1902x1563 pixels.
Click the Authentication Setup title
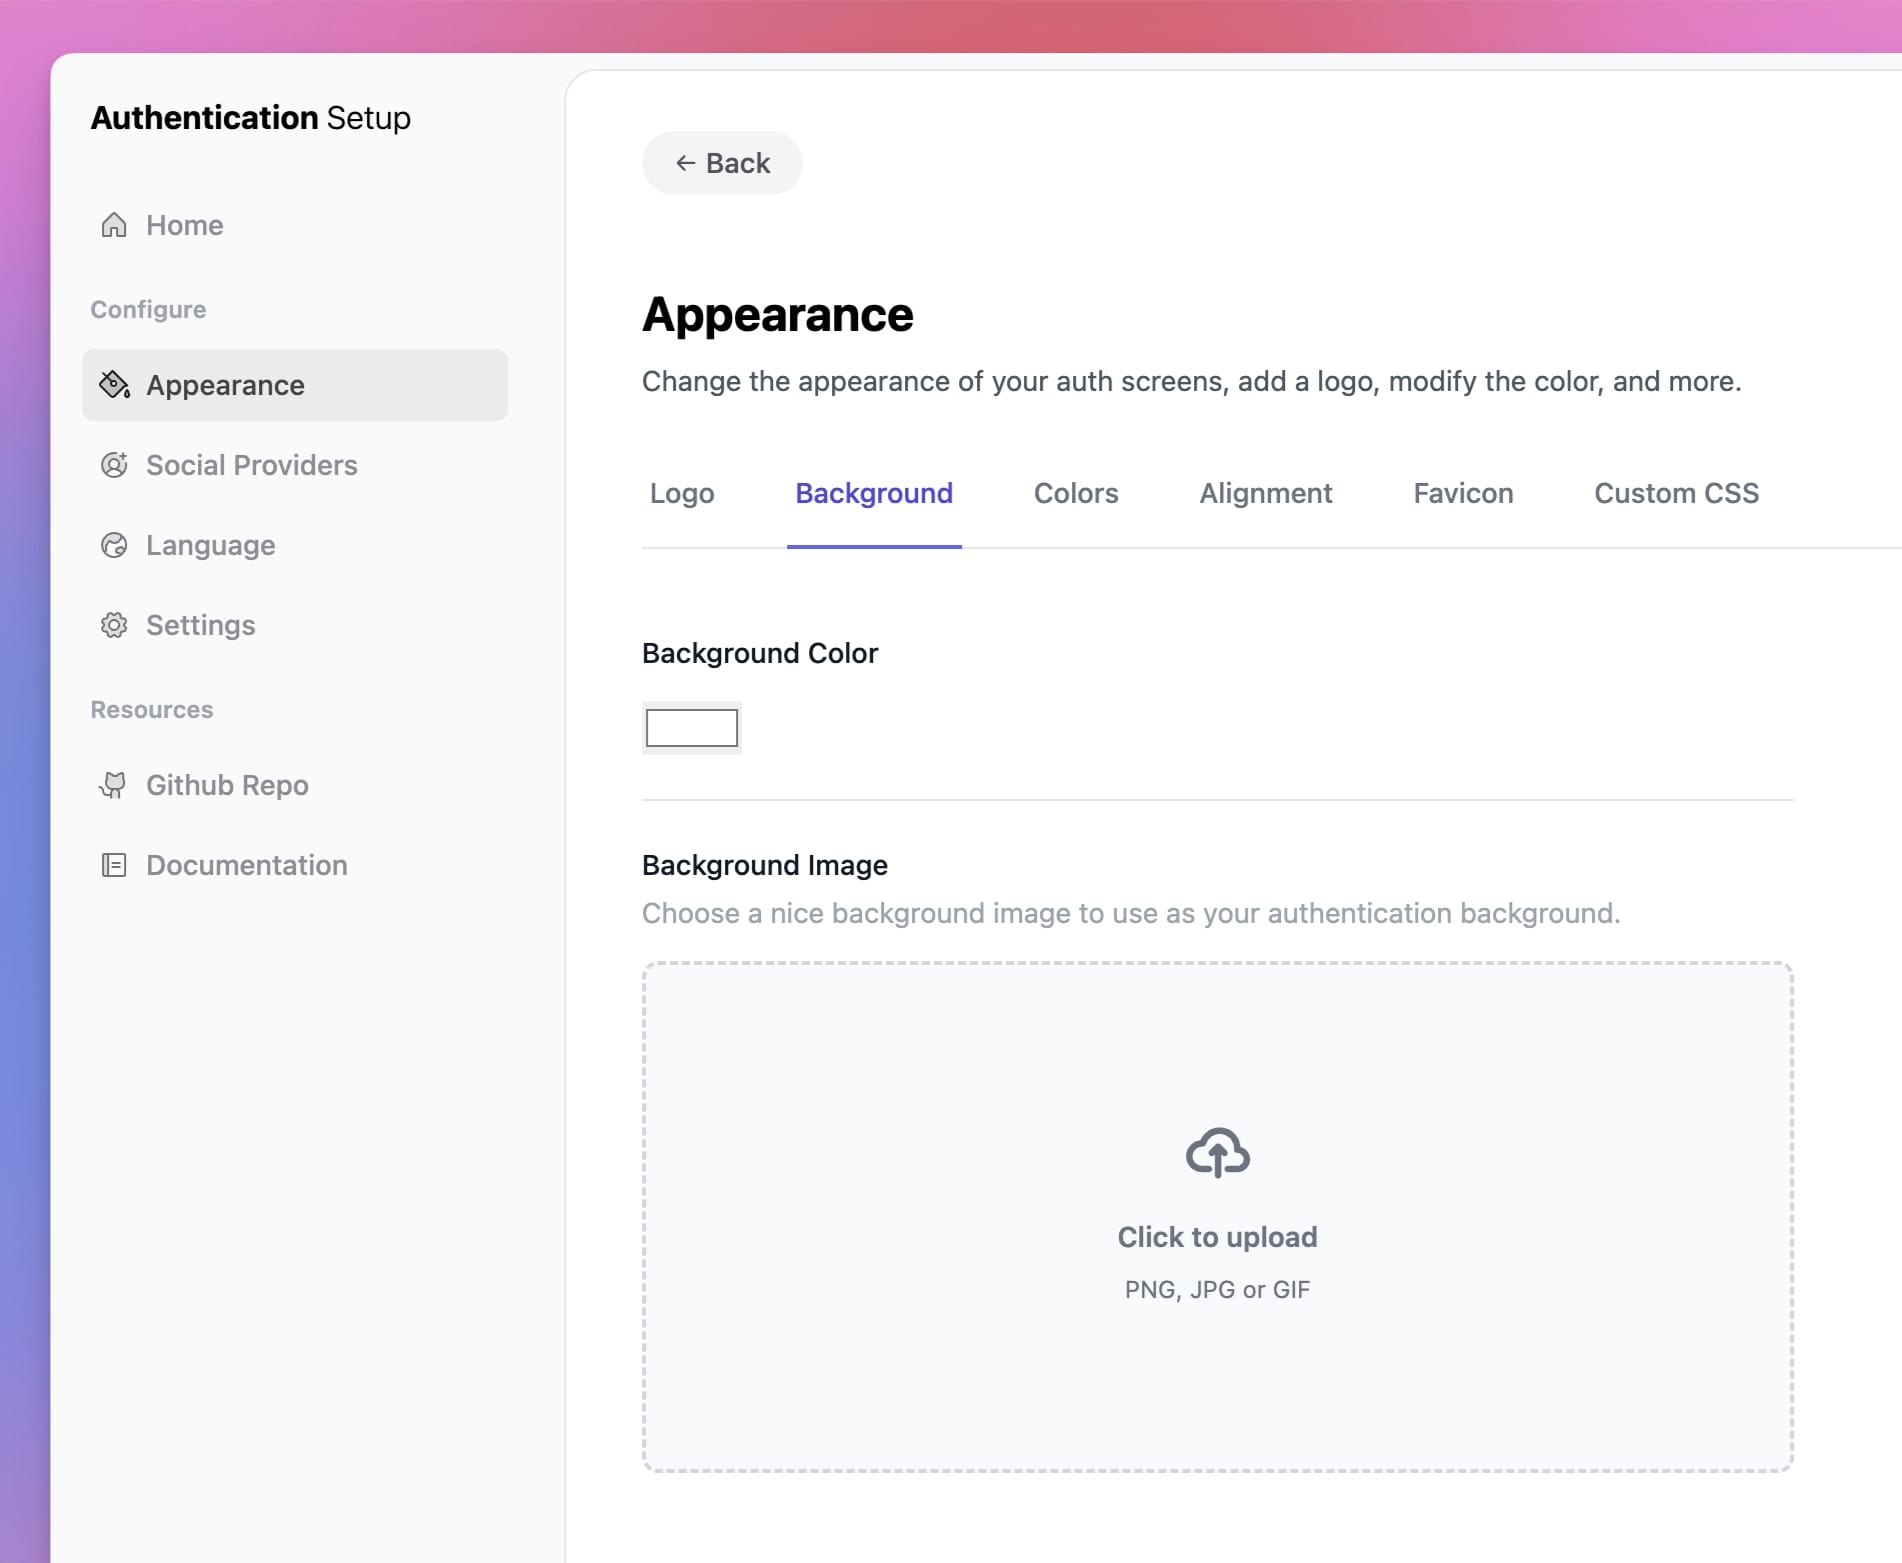coord(250,118)
